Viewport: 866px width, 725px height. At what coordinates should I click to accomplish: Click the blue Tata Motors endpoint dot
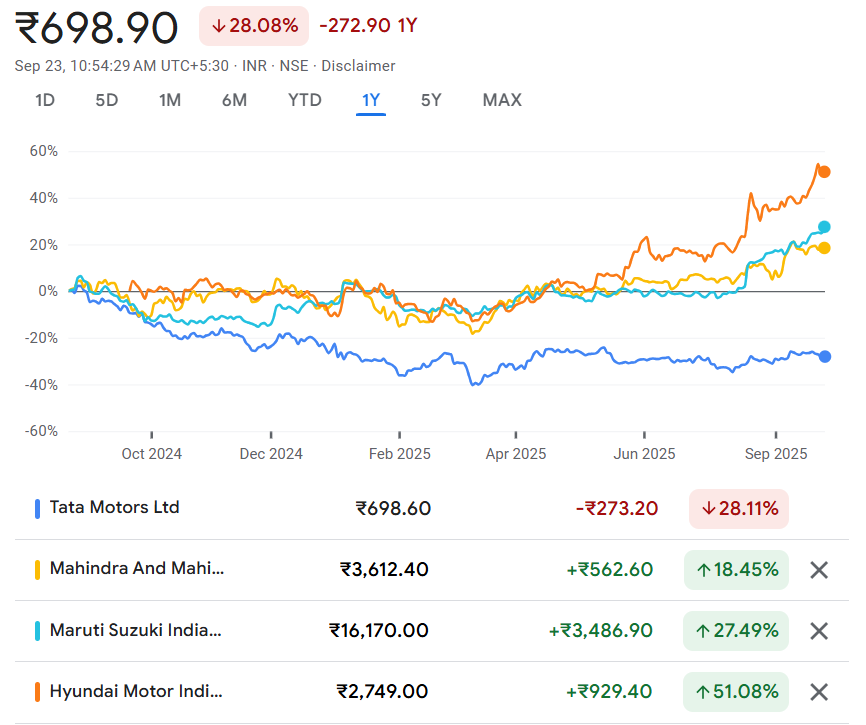click(824, 357)
